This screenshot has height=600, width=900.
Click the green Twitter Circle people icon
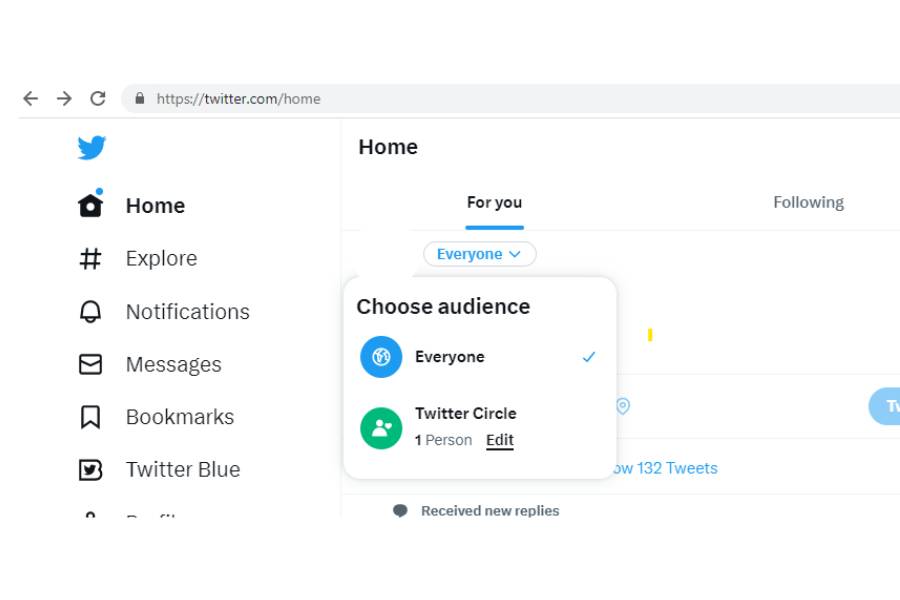(x=381, y=428)
